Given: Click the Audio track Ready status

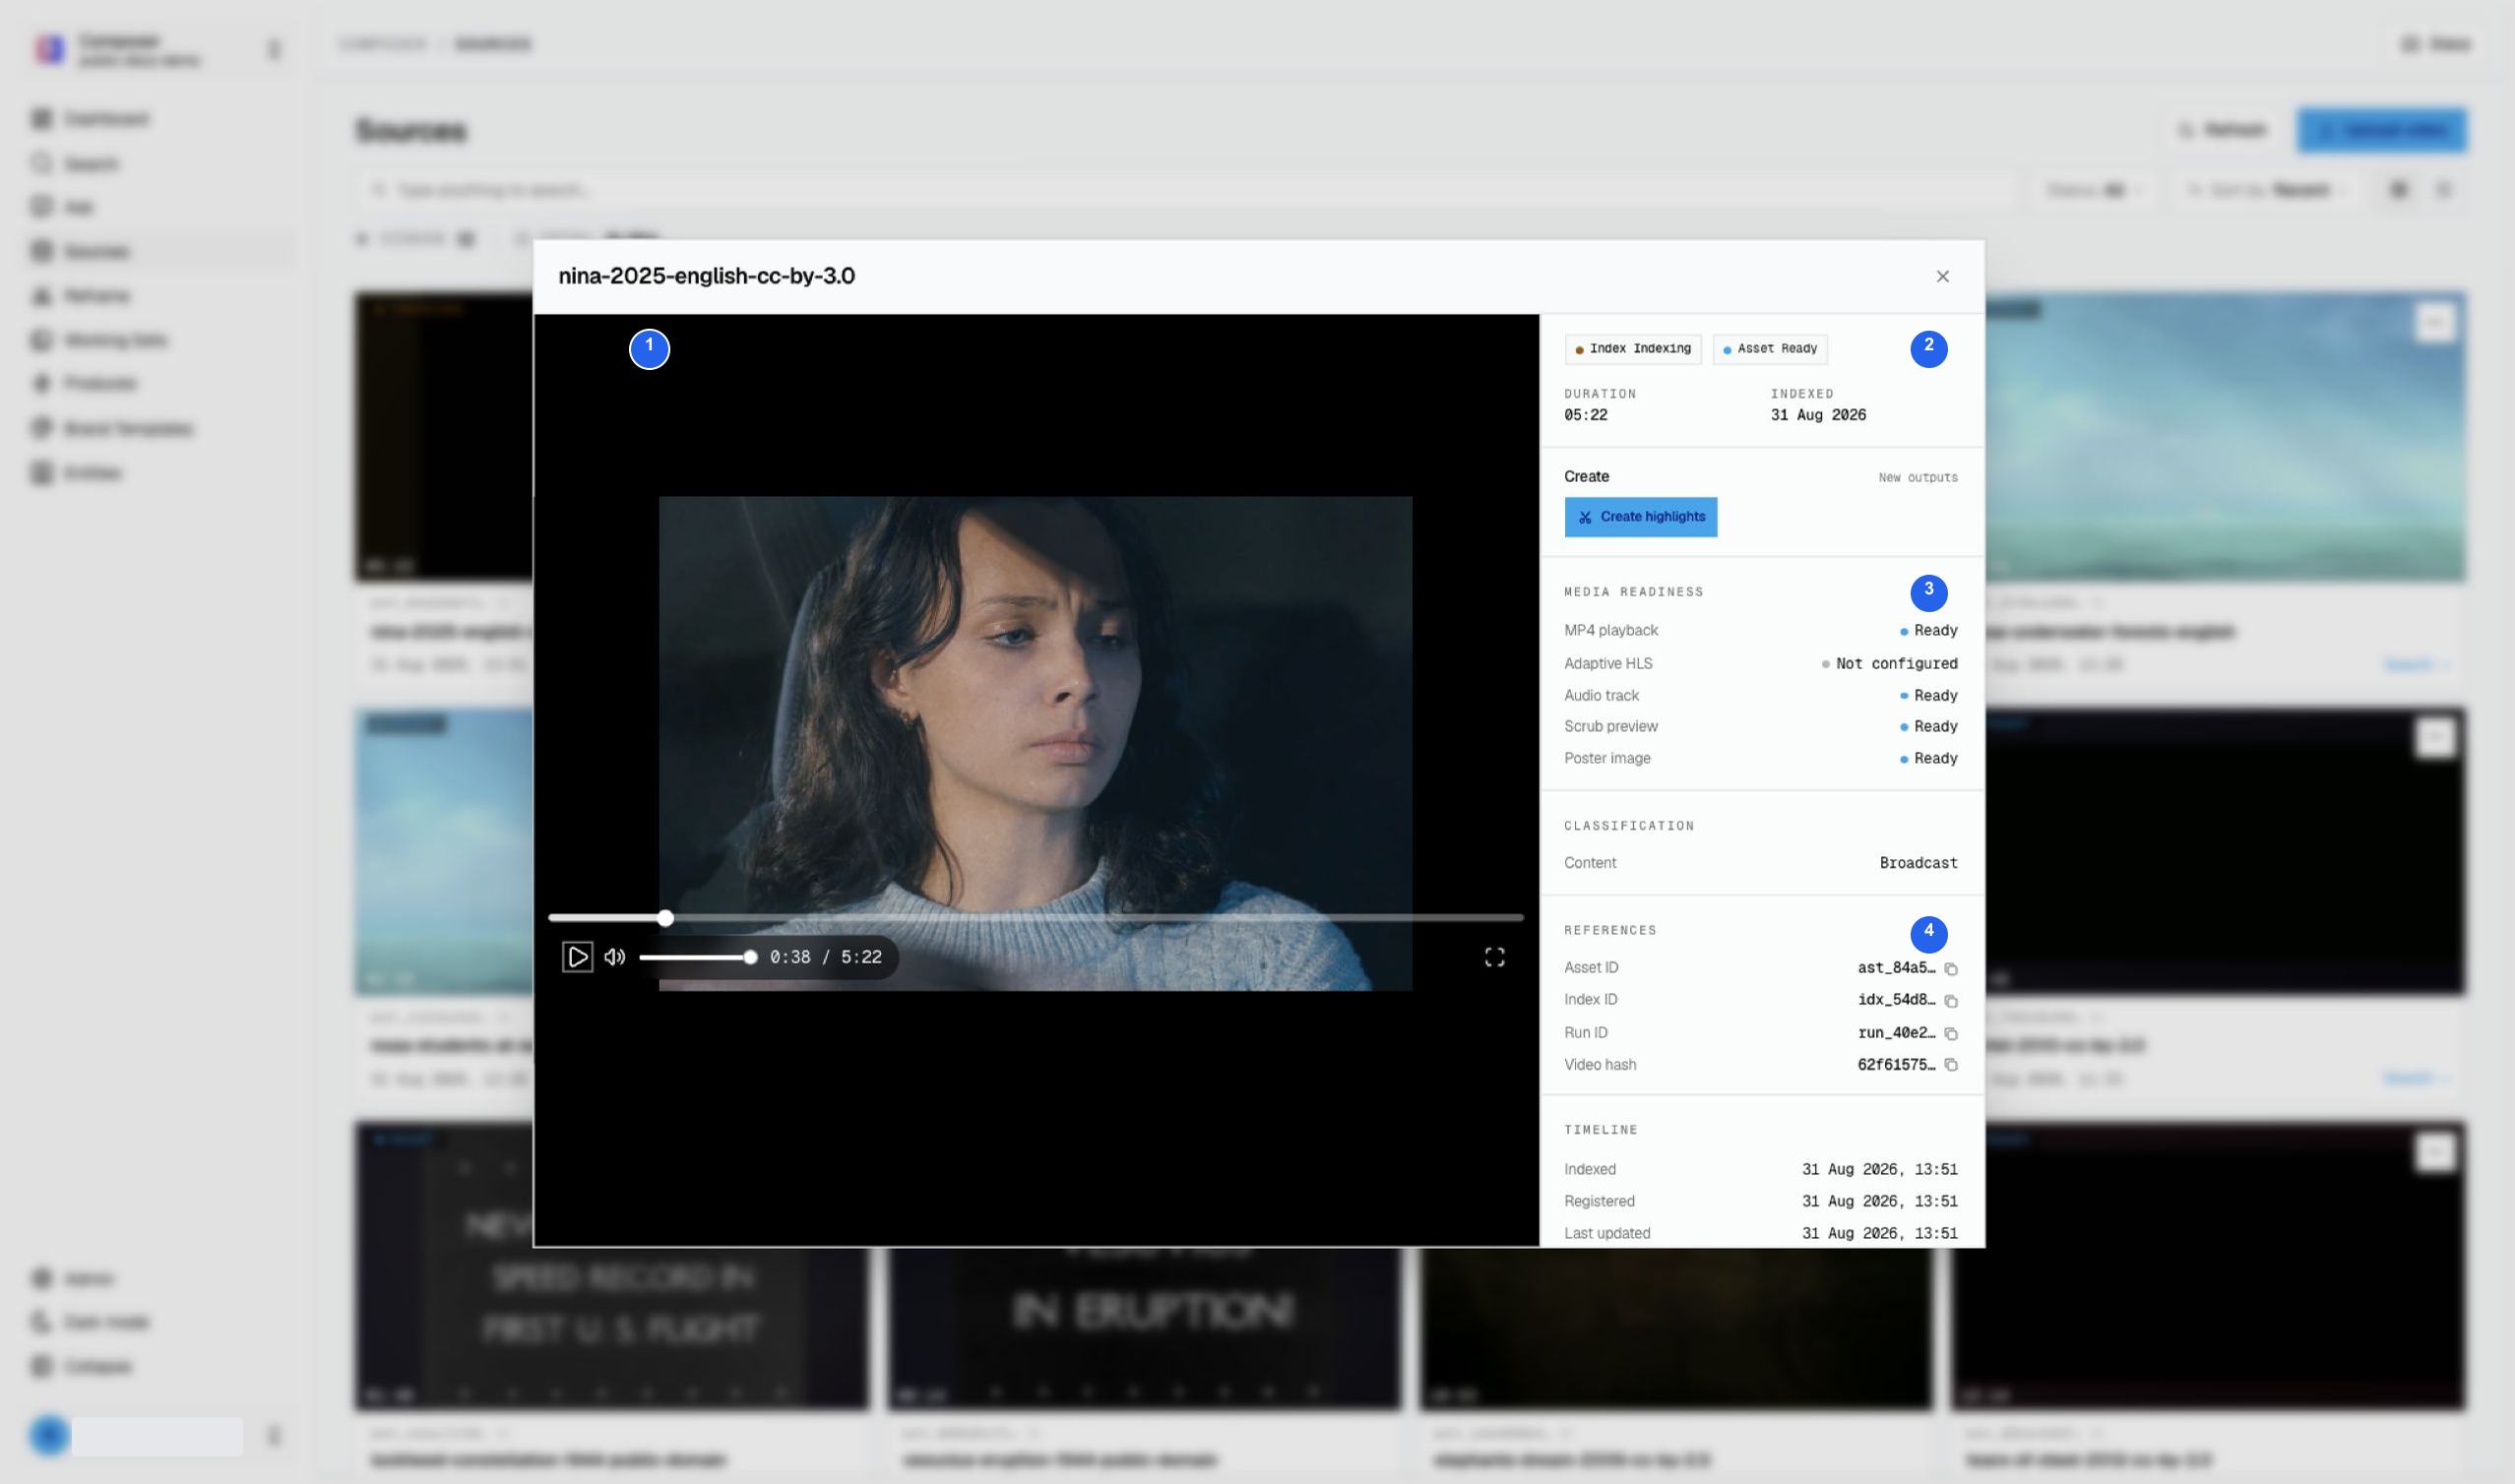Looking at the screenshot, I should coord(1928,695).
